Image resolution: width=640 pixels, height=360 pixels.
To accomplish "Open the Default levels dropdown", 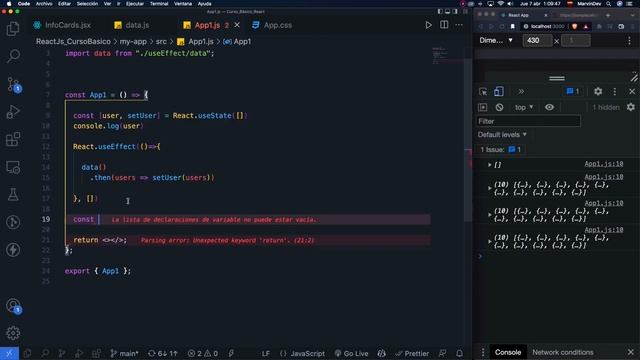I will [x=502, y=135].
